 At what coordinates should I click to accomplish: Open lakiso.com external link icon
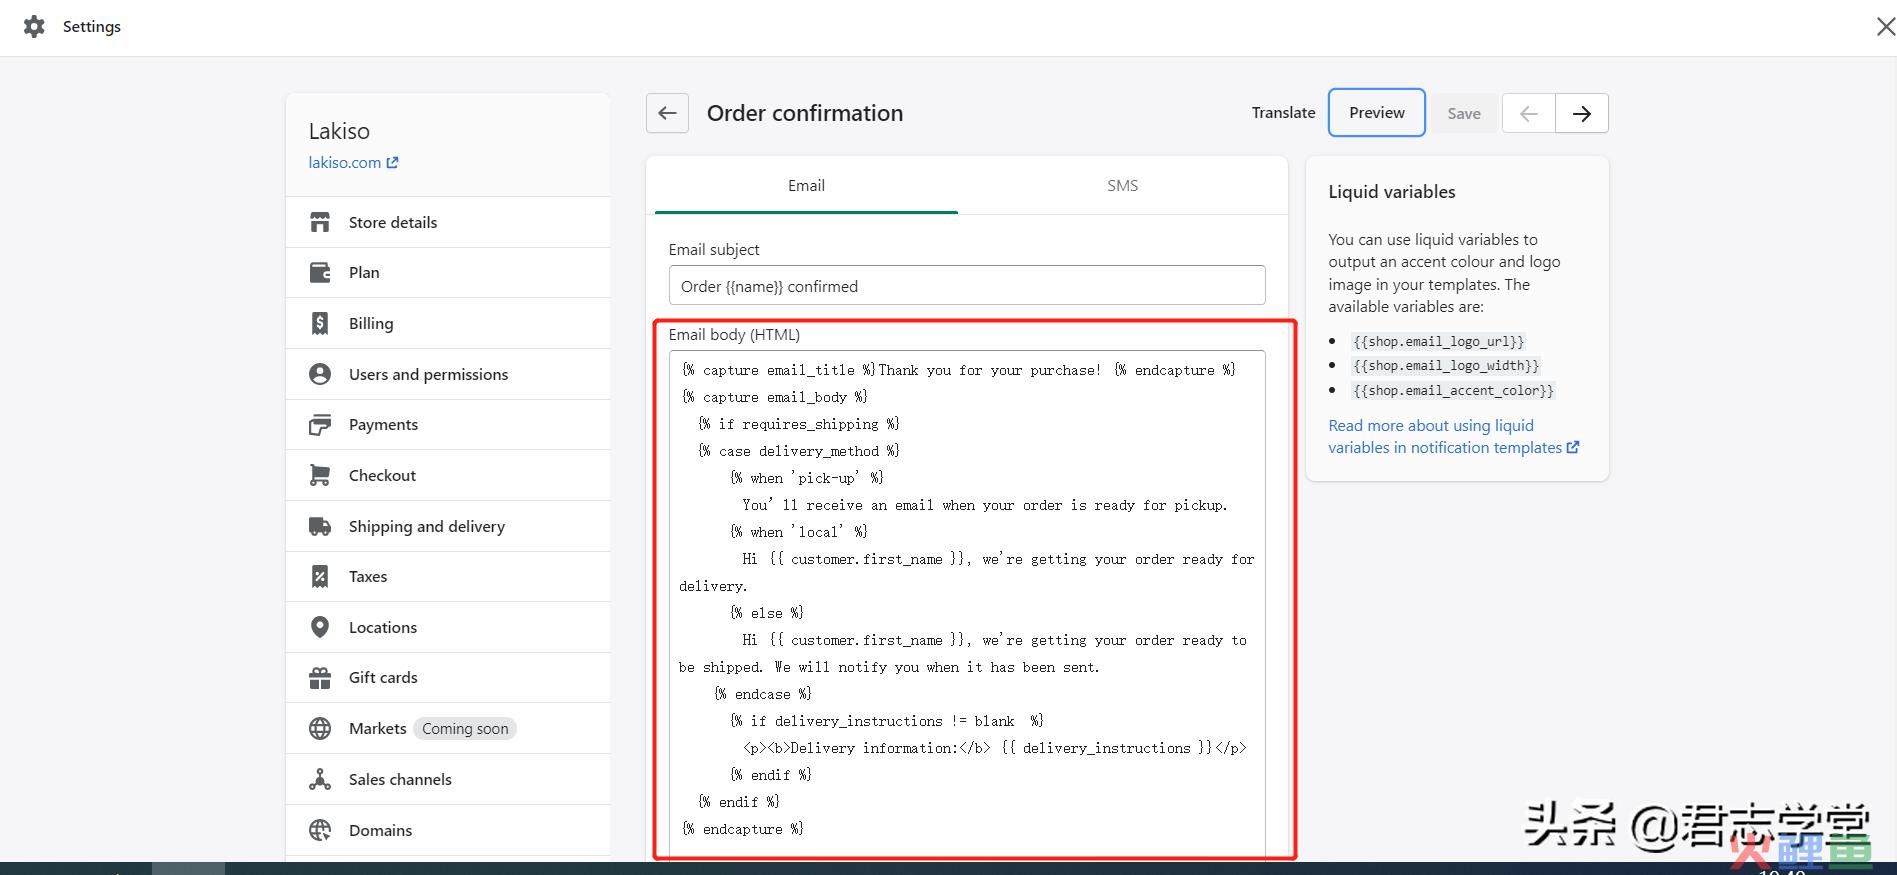[392, 162]
